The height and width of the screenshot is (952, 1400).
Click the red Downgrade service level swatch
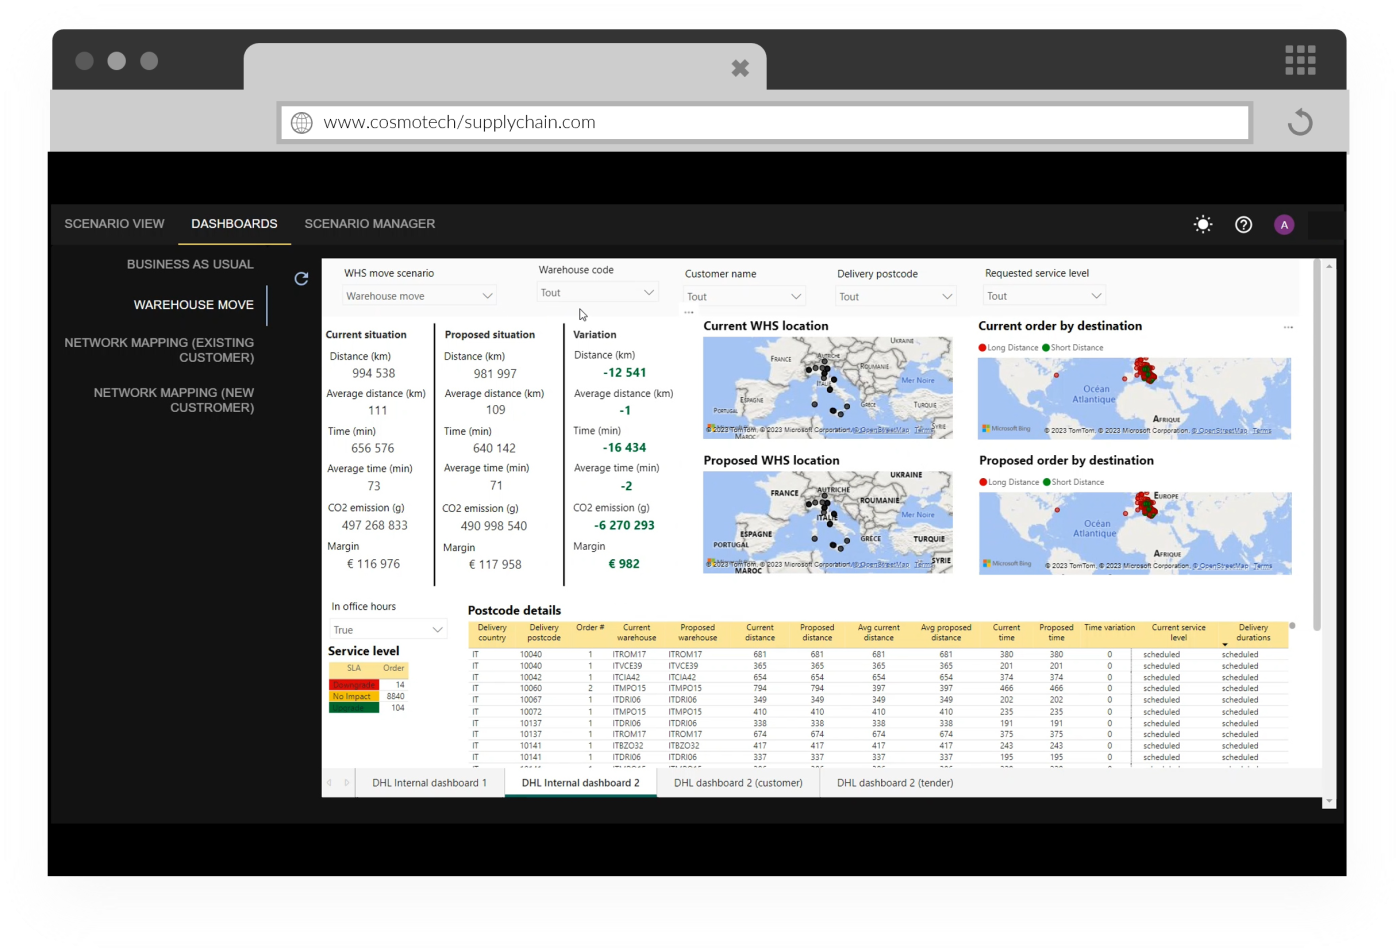tap(353, 685)
